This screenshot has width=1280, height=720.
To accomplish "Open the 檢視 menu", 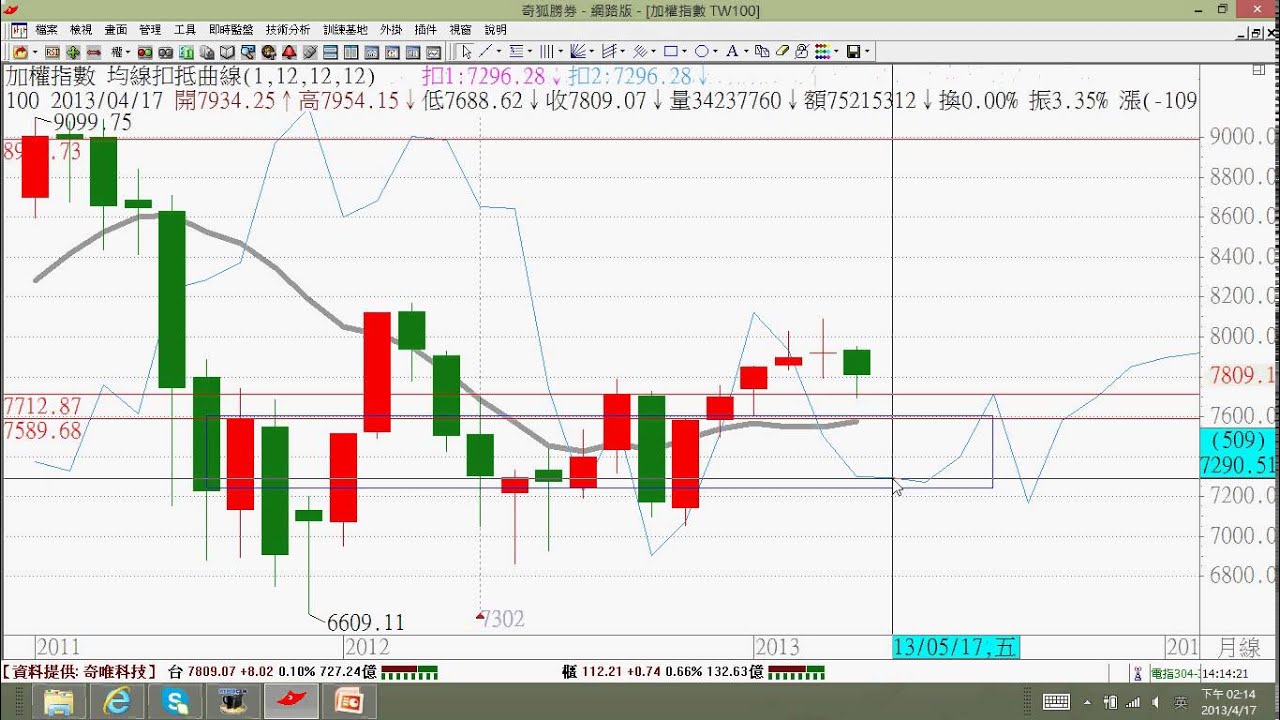I will (81, 30).
